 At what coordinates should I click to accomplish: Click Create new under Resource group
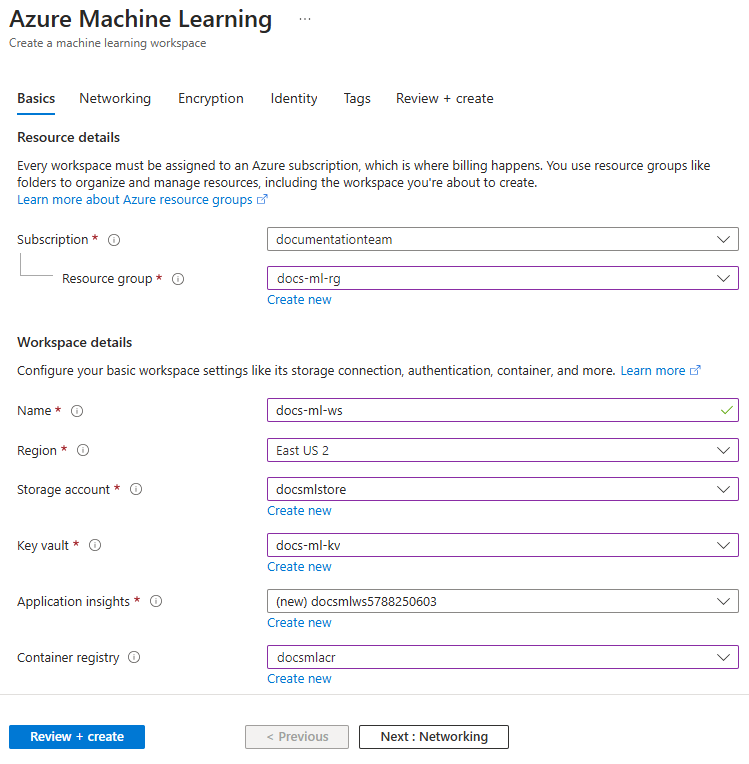299,300
